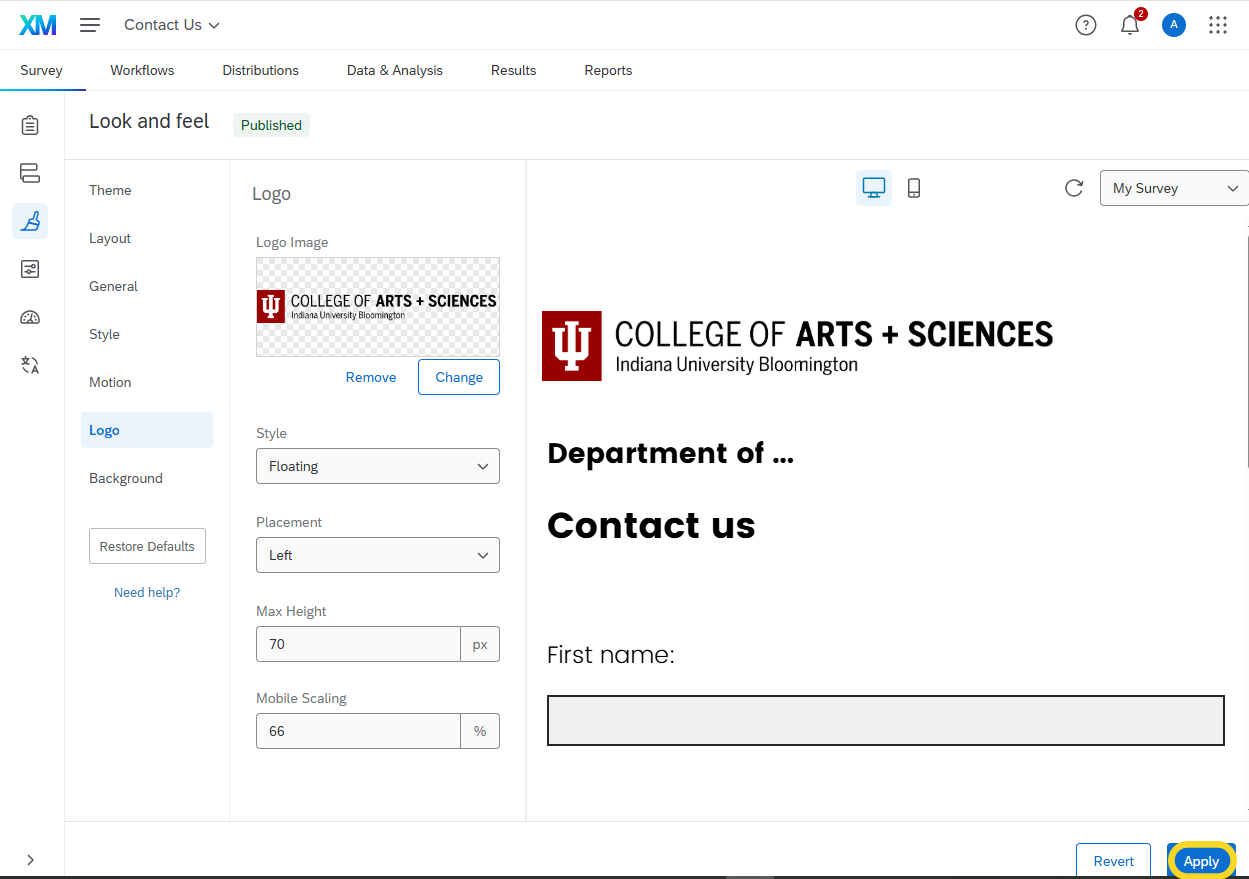Select Background in the settings list
Screen dimensions: 1249x879
tap(126, 478)
